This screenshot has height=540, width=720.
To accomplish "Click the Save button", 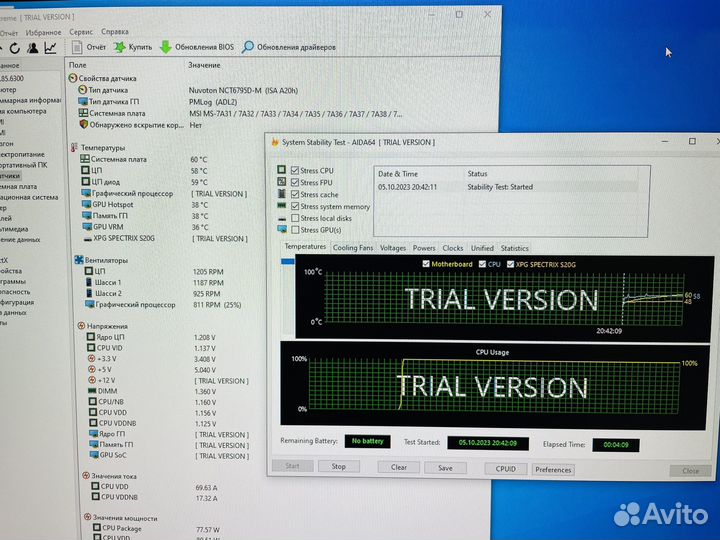I will [445, 468].
